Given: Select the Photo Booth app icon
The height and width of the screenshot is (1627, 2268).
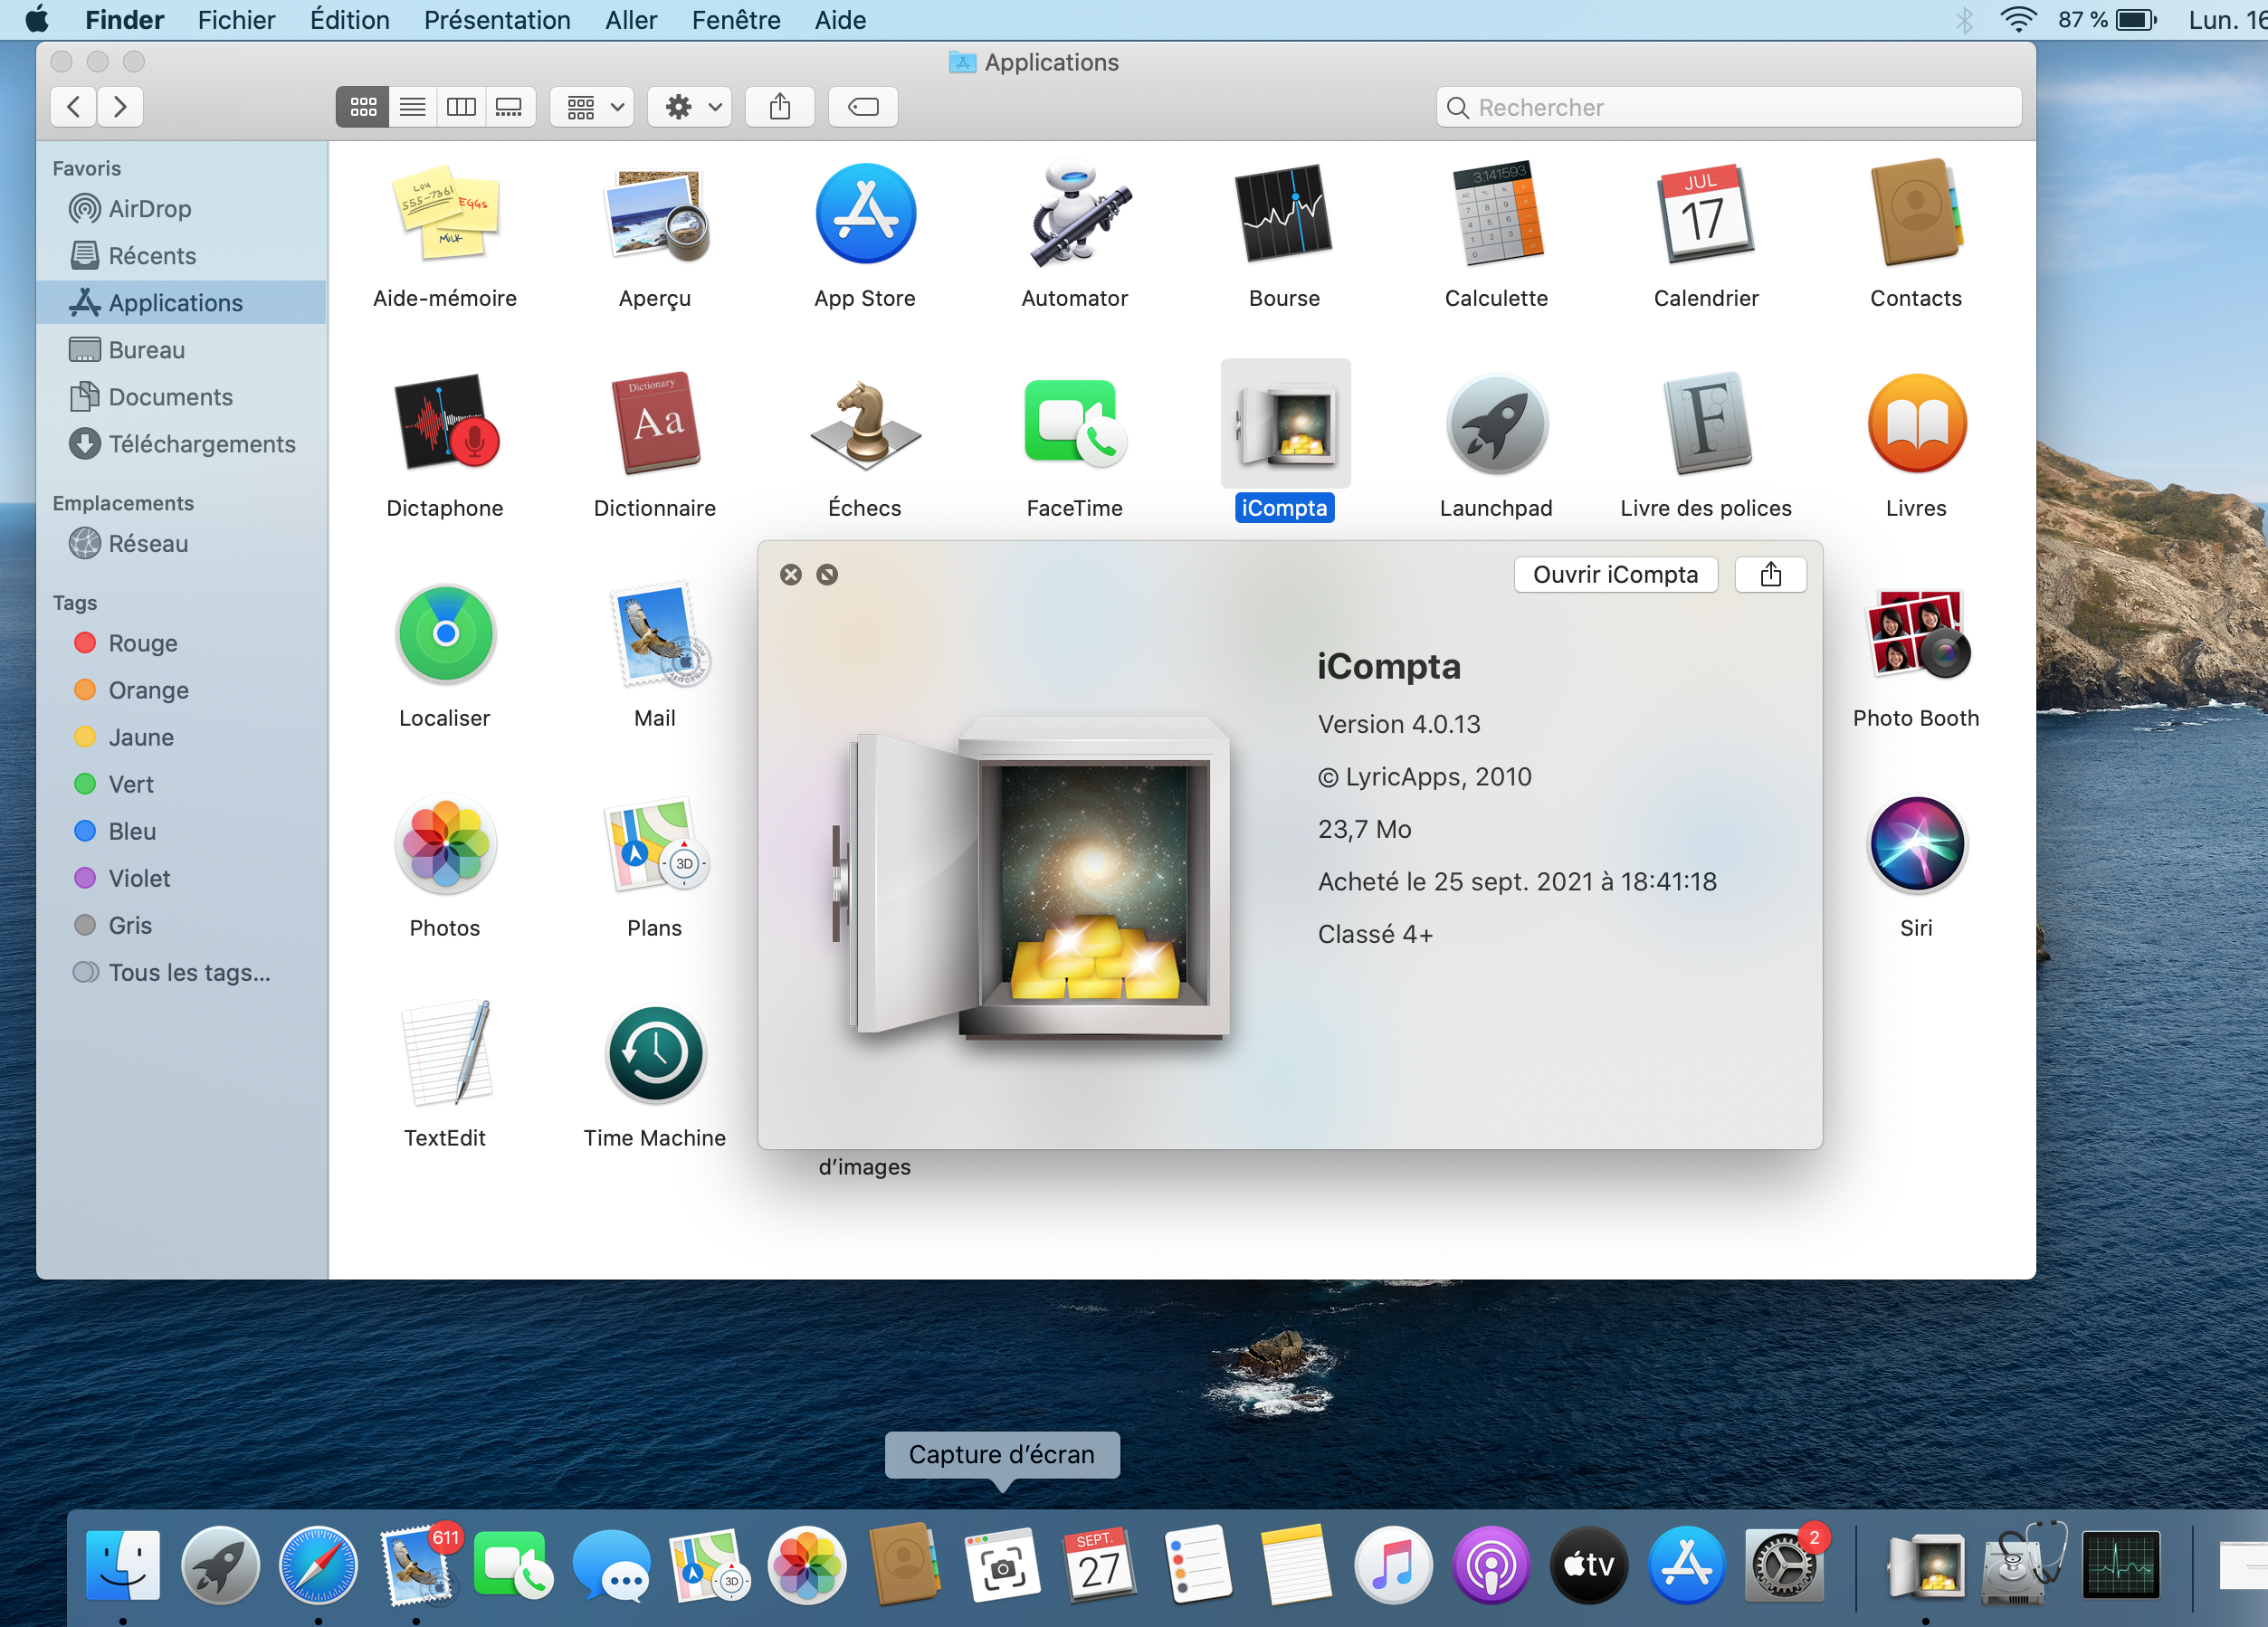Looking at the screenshot, I should tap(1916, 634).
